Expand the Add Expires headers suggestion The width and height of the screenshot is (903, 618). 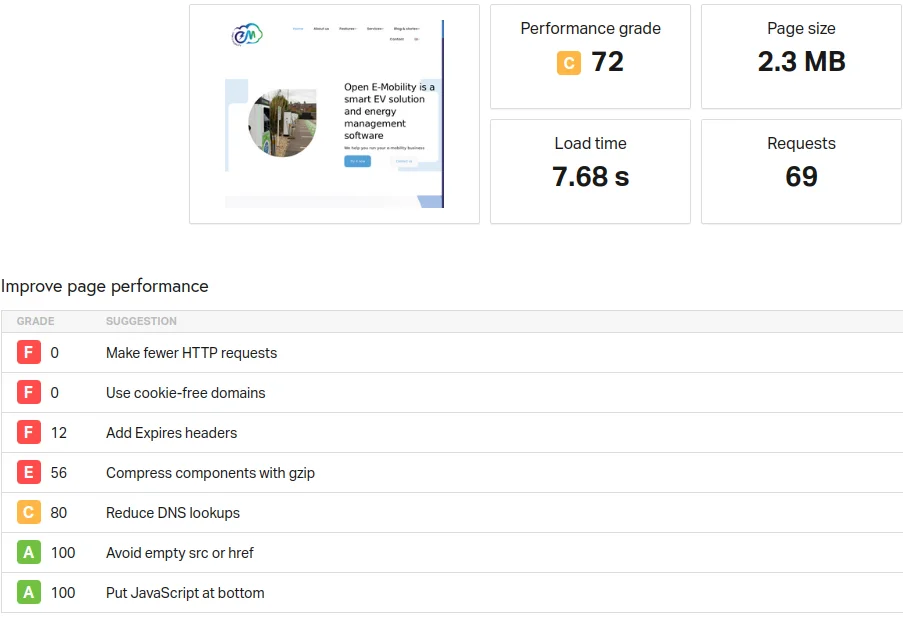pos(171,433)
